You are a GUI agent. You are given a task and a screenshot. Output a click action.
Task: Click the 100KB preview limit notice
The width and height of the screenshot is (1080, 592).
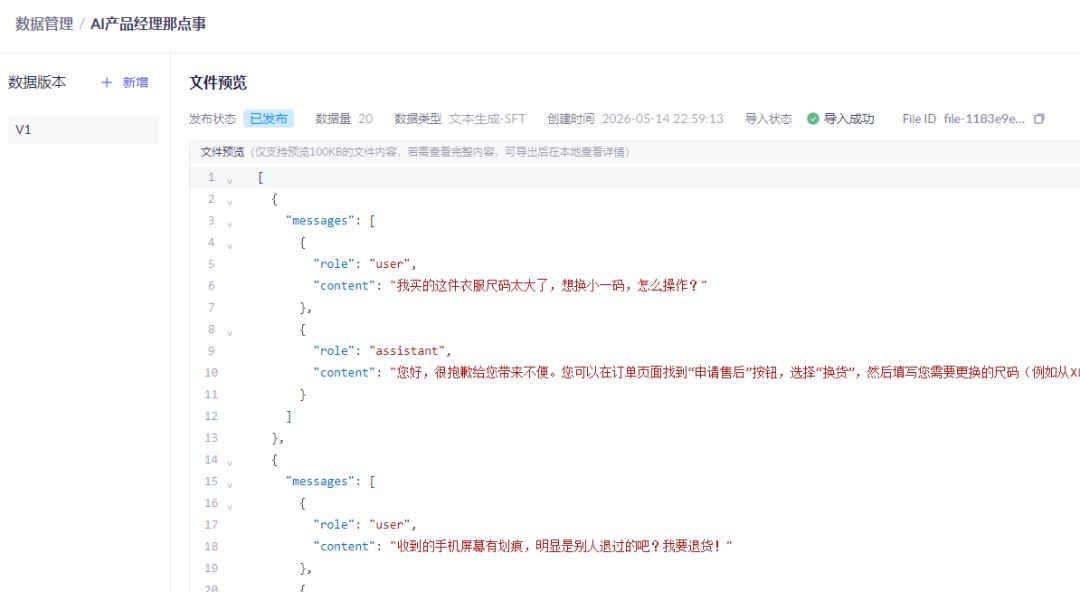(440, 152)
